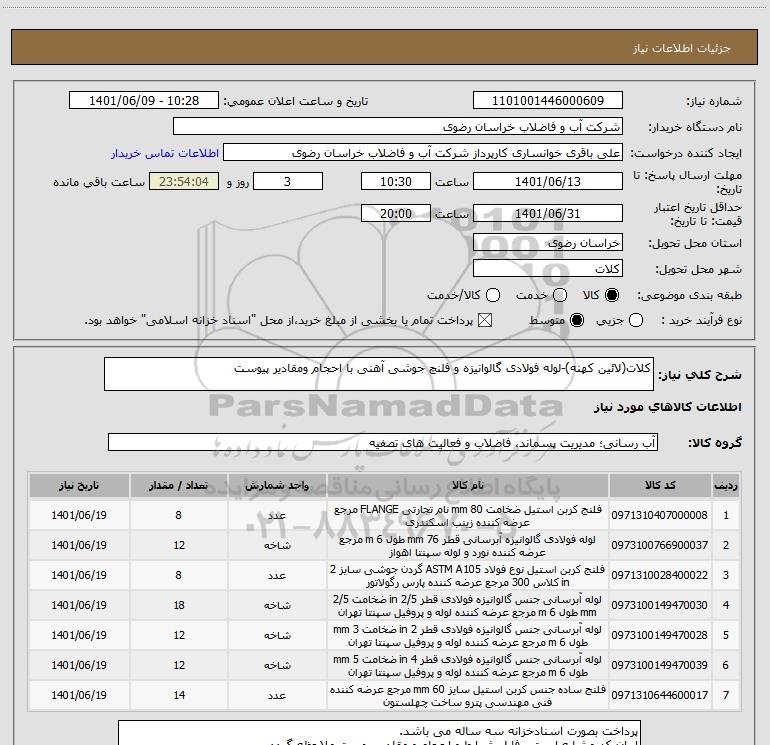
Task: Select product code 0973100766900037
Action: [660, 545]
